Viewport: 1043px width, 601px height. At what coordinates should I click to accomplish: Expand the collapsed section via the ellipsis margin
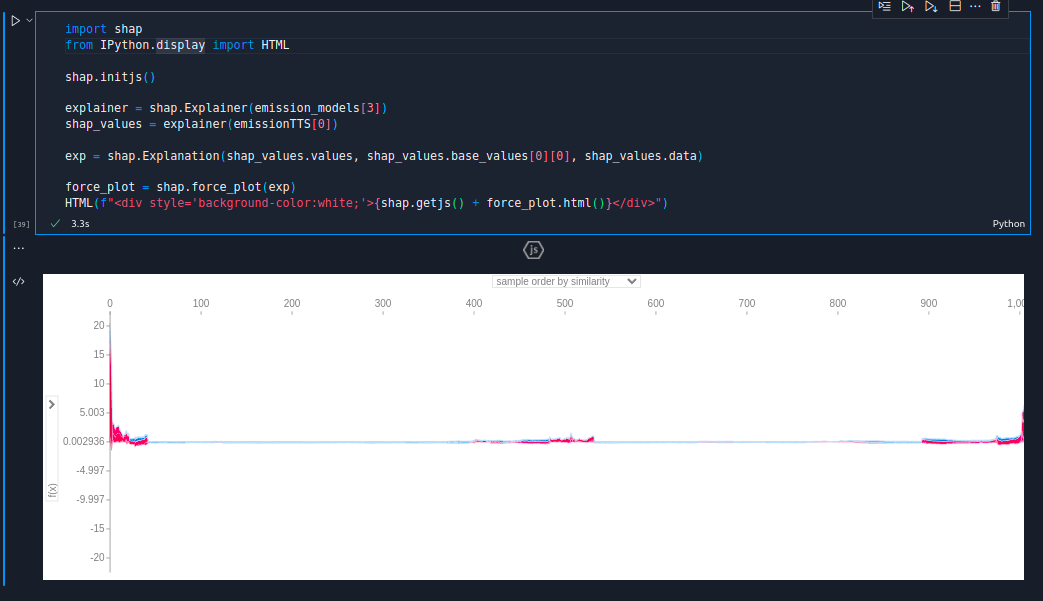coord(18,246)
